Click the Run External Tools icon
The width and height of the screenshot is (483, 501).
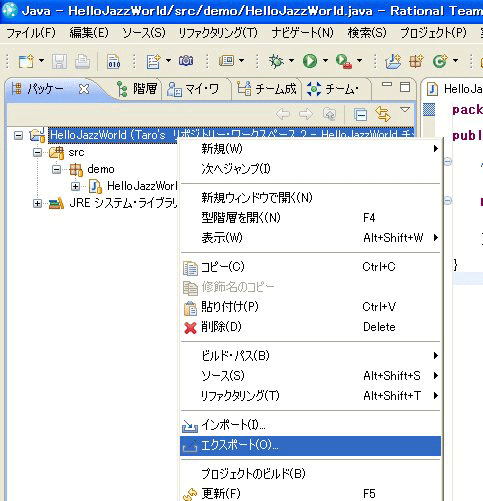[x=344, y=62]
